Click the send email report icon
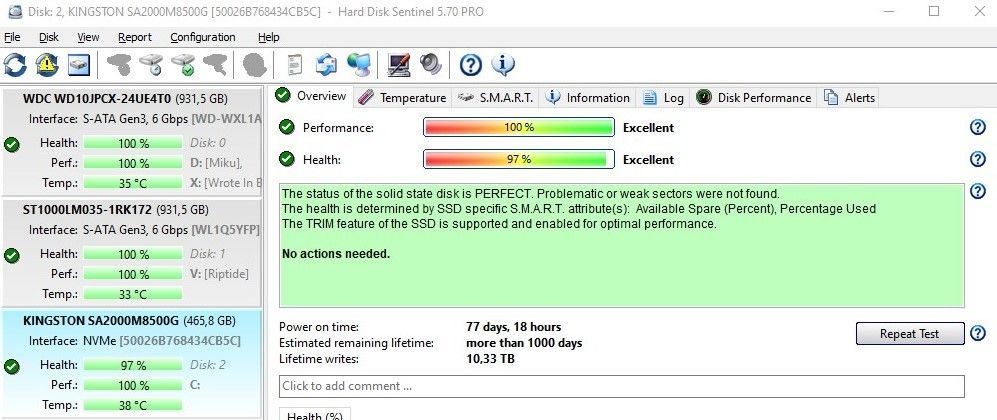The width and height of the screenshot is (997, 420). click(326, 65)
